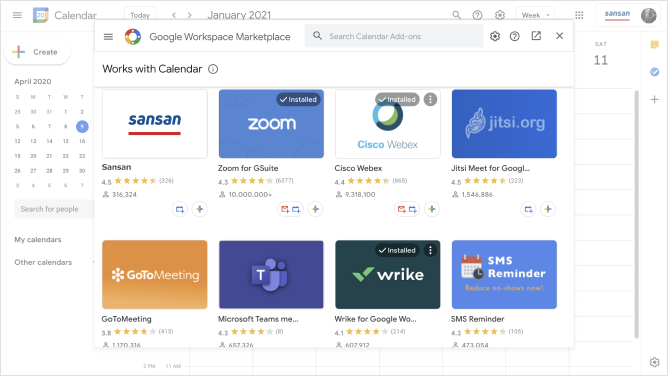Open the account avatar menu

(648, 15)
